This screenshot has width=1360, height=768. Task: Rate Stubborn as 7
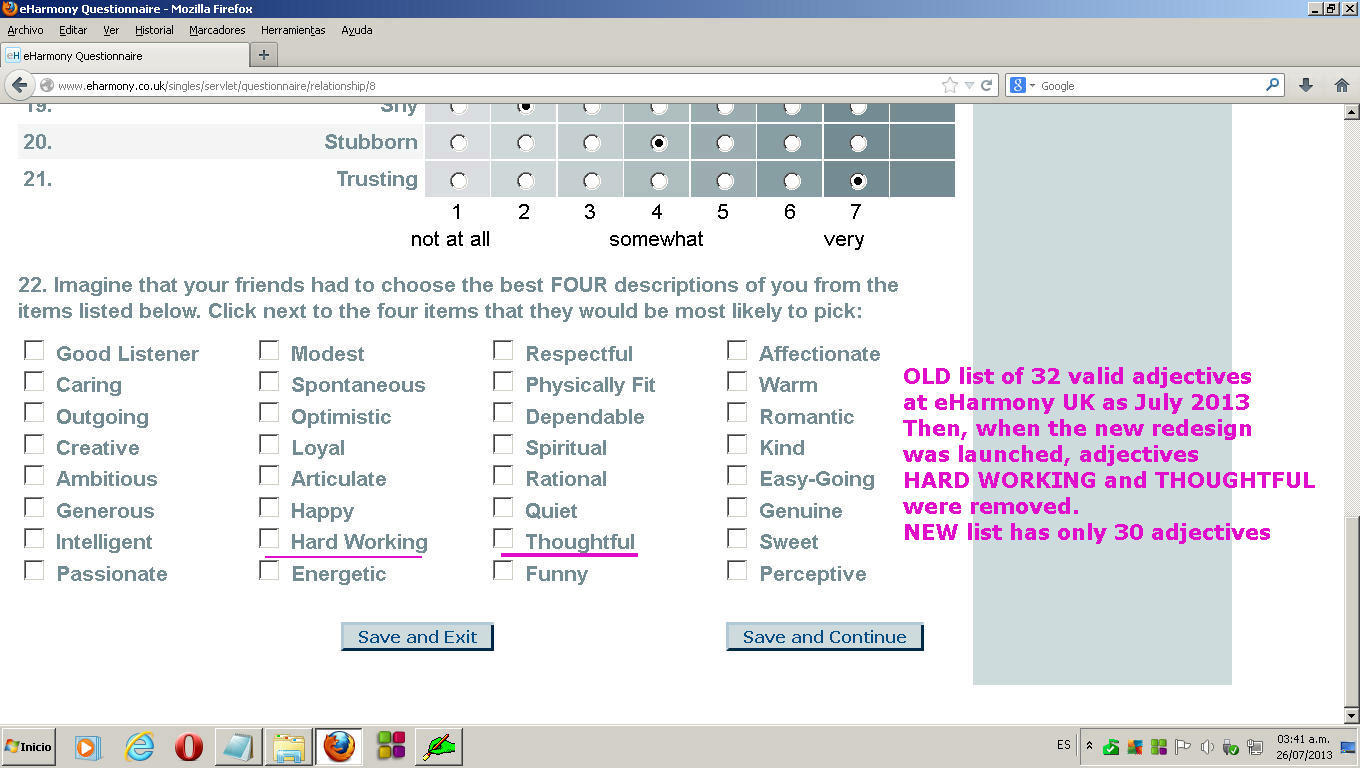[858, 143]
